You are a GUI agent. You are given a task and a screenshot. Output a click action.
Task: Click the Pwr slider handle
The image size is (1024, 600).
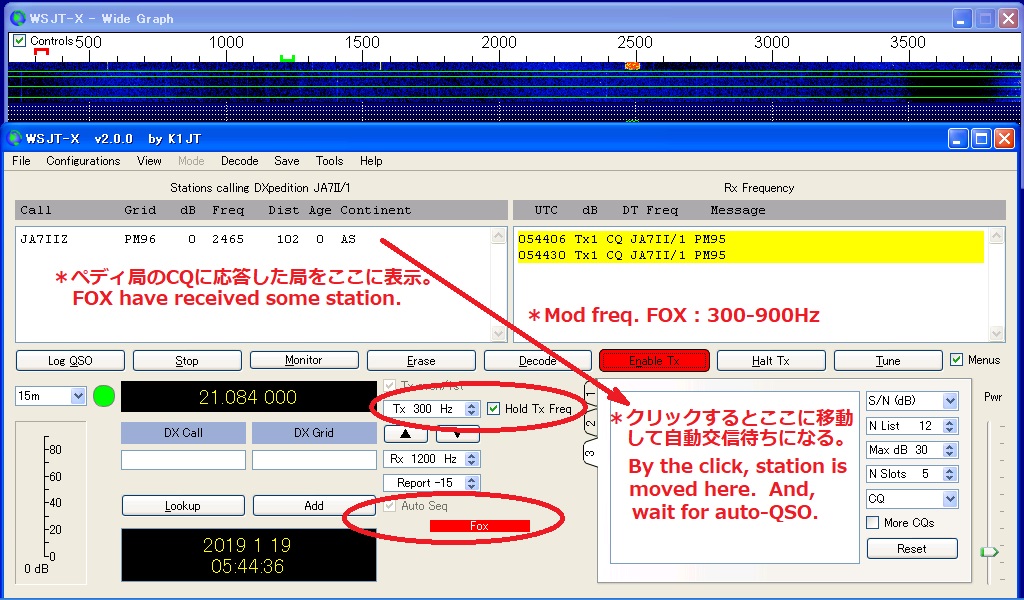pos(989,552)
